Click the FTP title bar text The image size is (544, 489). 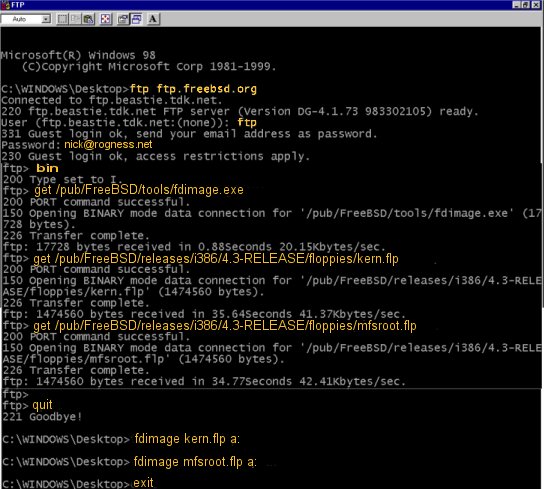[17, 5]
